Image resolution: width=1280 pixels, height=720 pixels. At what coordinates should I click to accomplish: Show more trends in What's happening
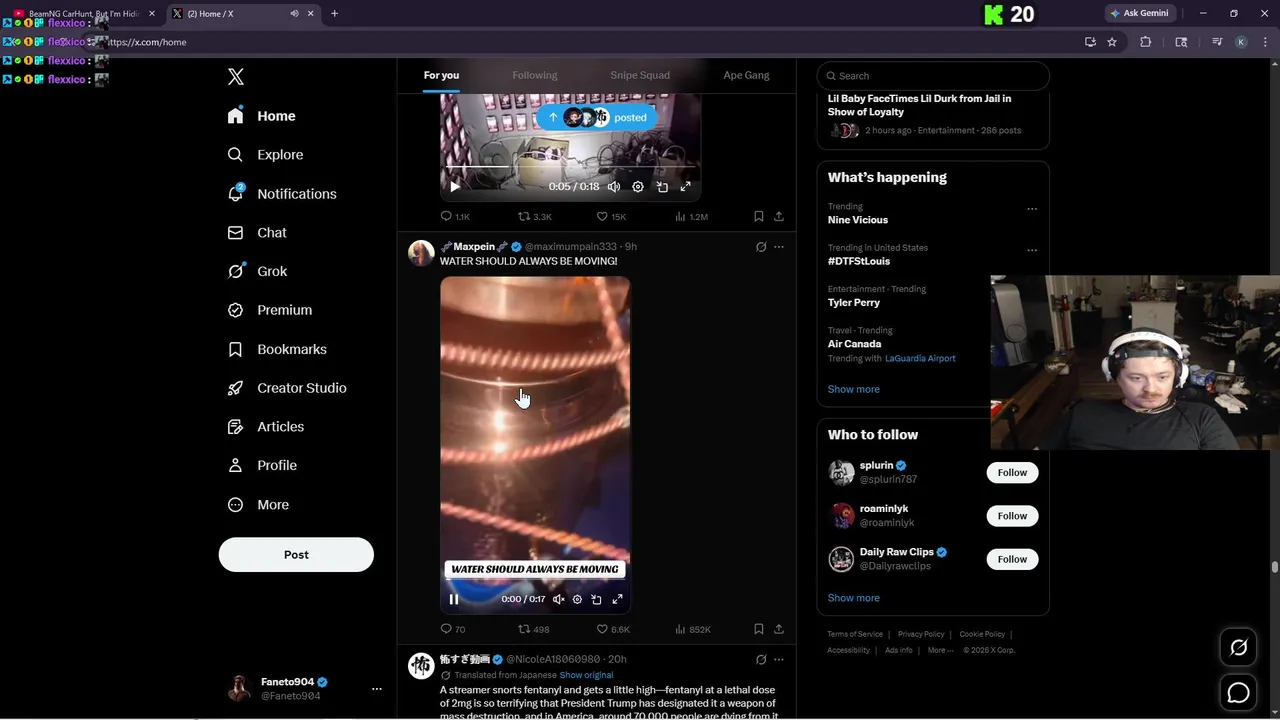(x=854, y=389)
